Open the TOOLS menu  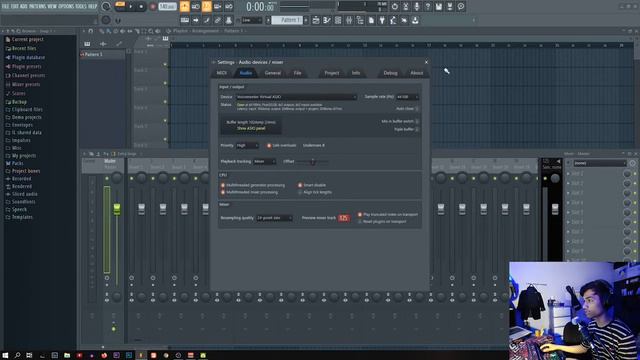[x=81, y=7]
